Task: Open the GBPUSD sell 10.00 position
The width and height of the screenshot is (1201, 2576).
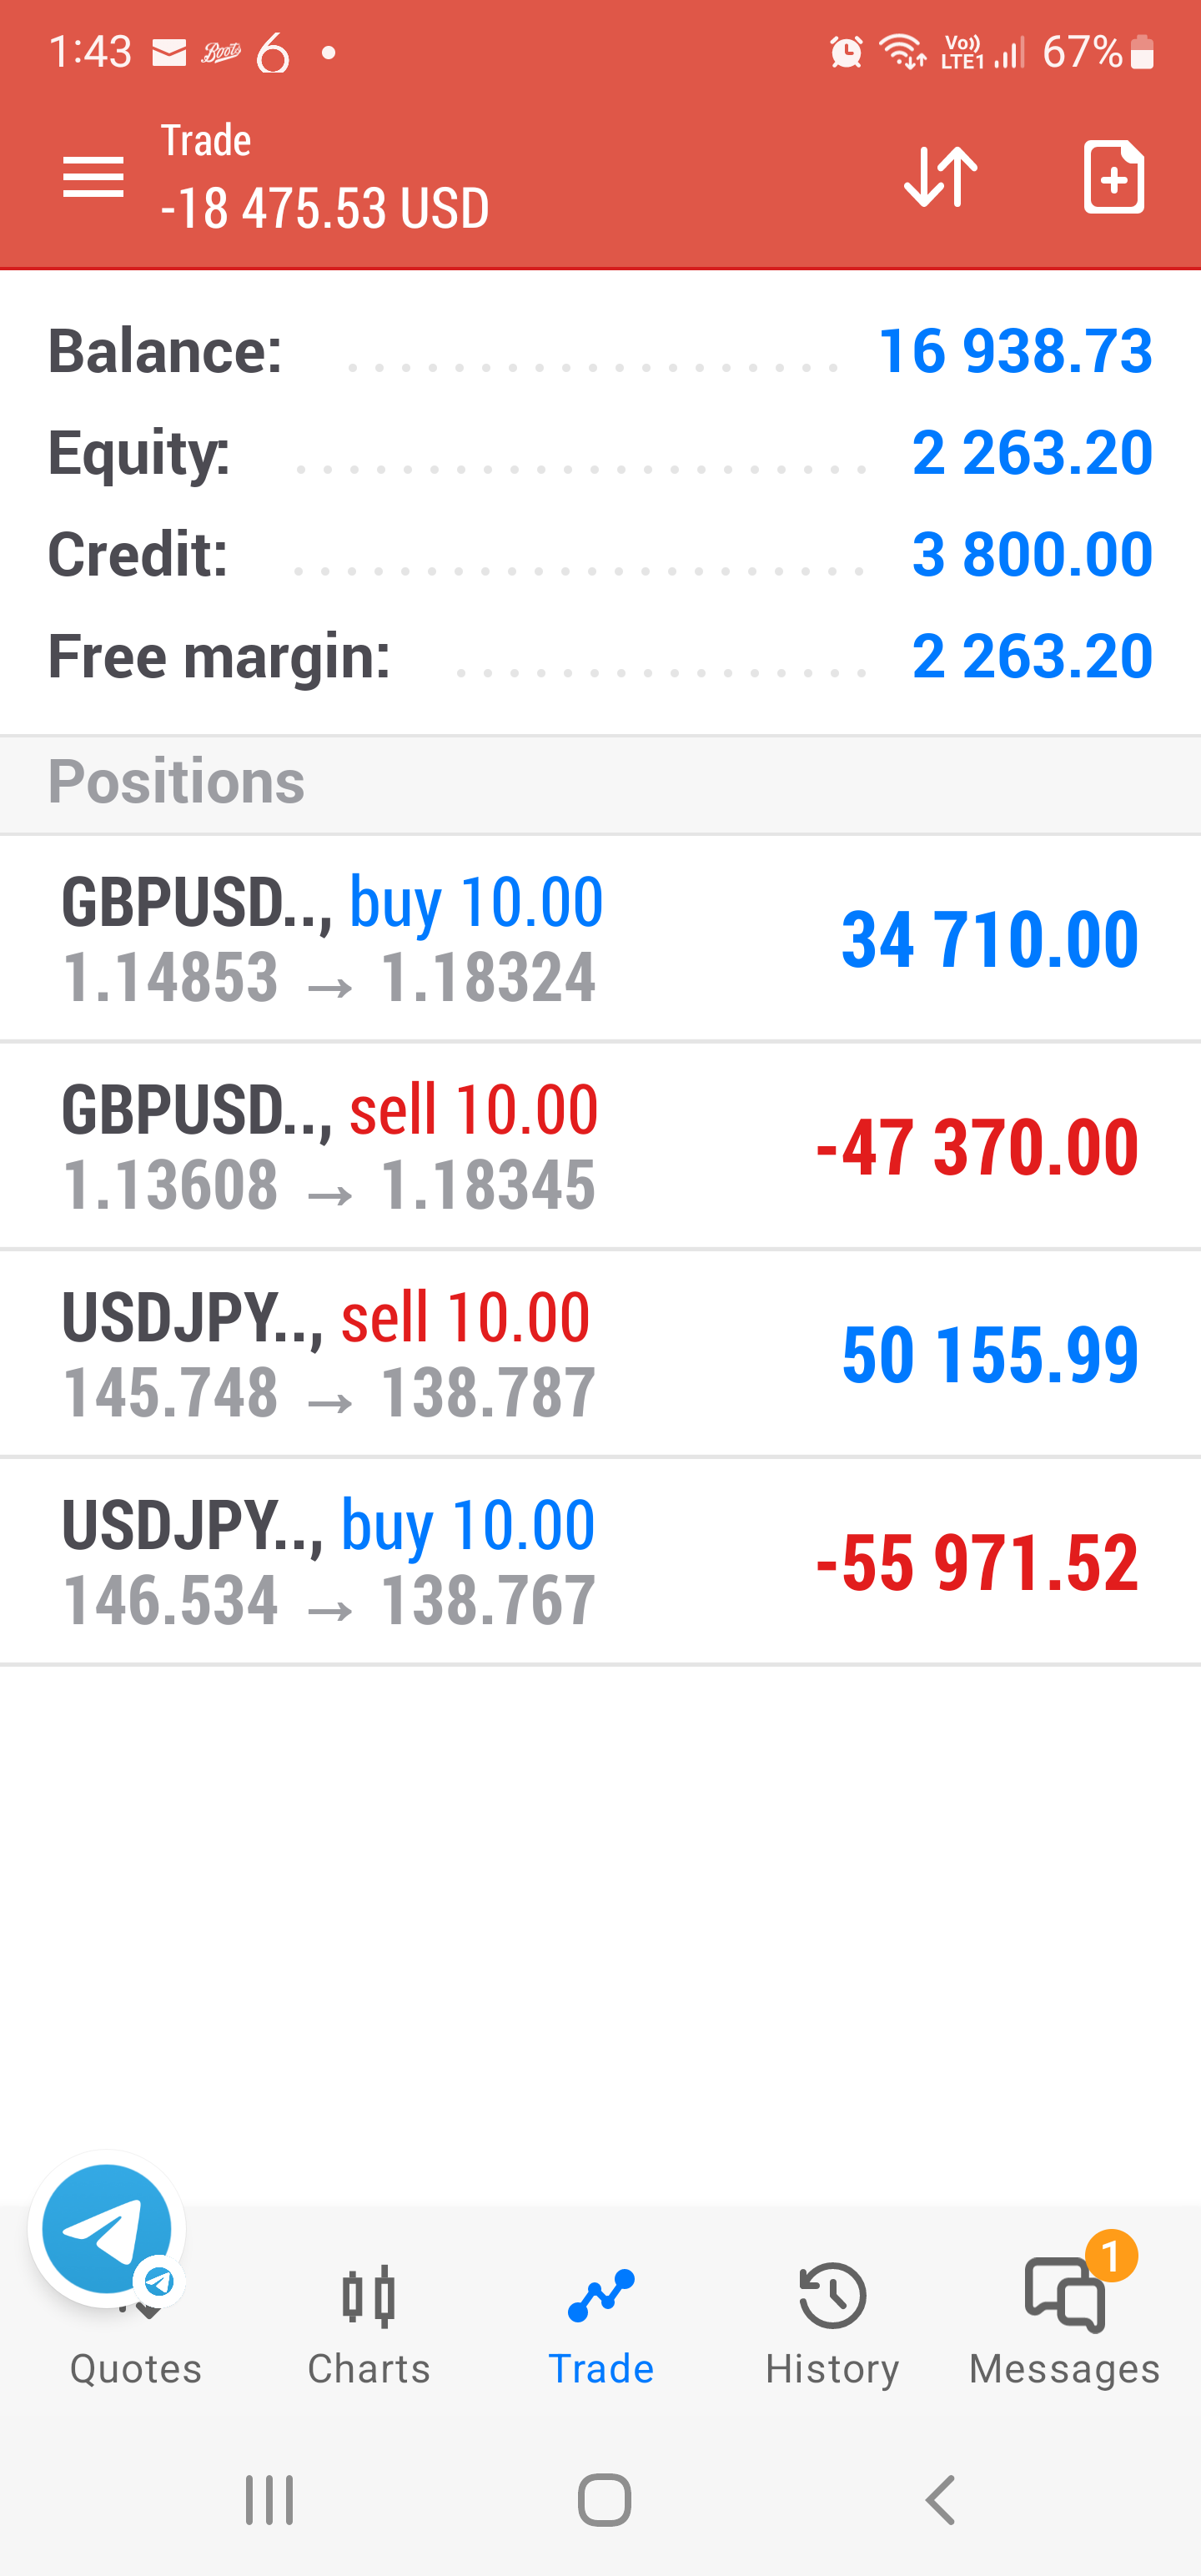Action: 600,1146
